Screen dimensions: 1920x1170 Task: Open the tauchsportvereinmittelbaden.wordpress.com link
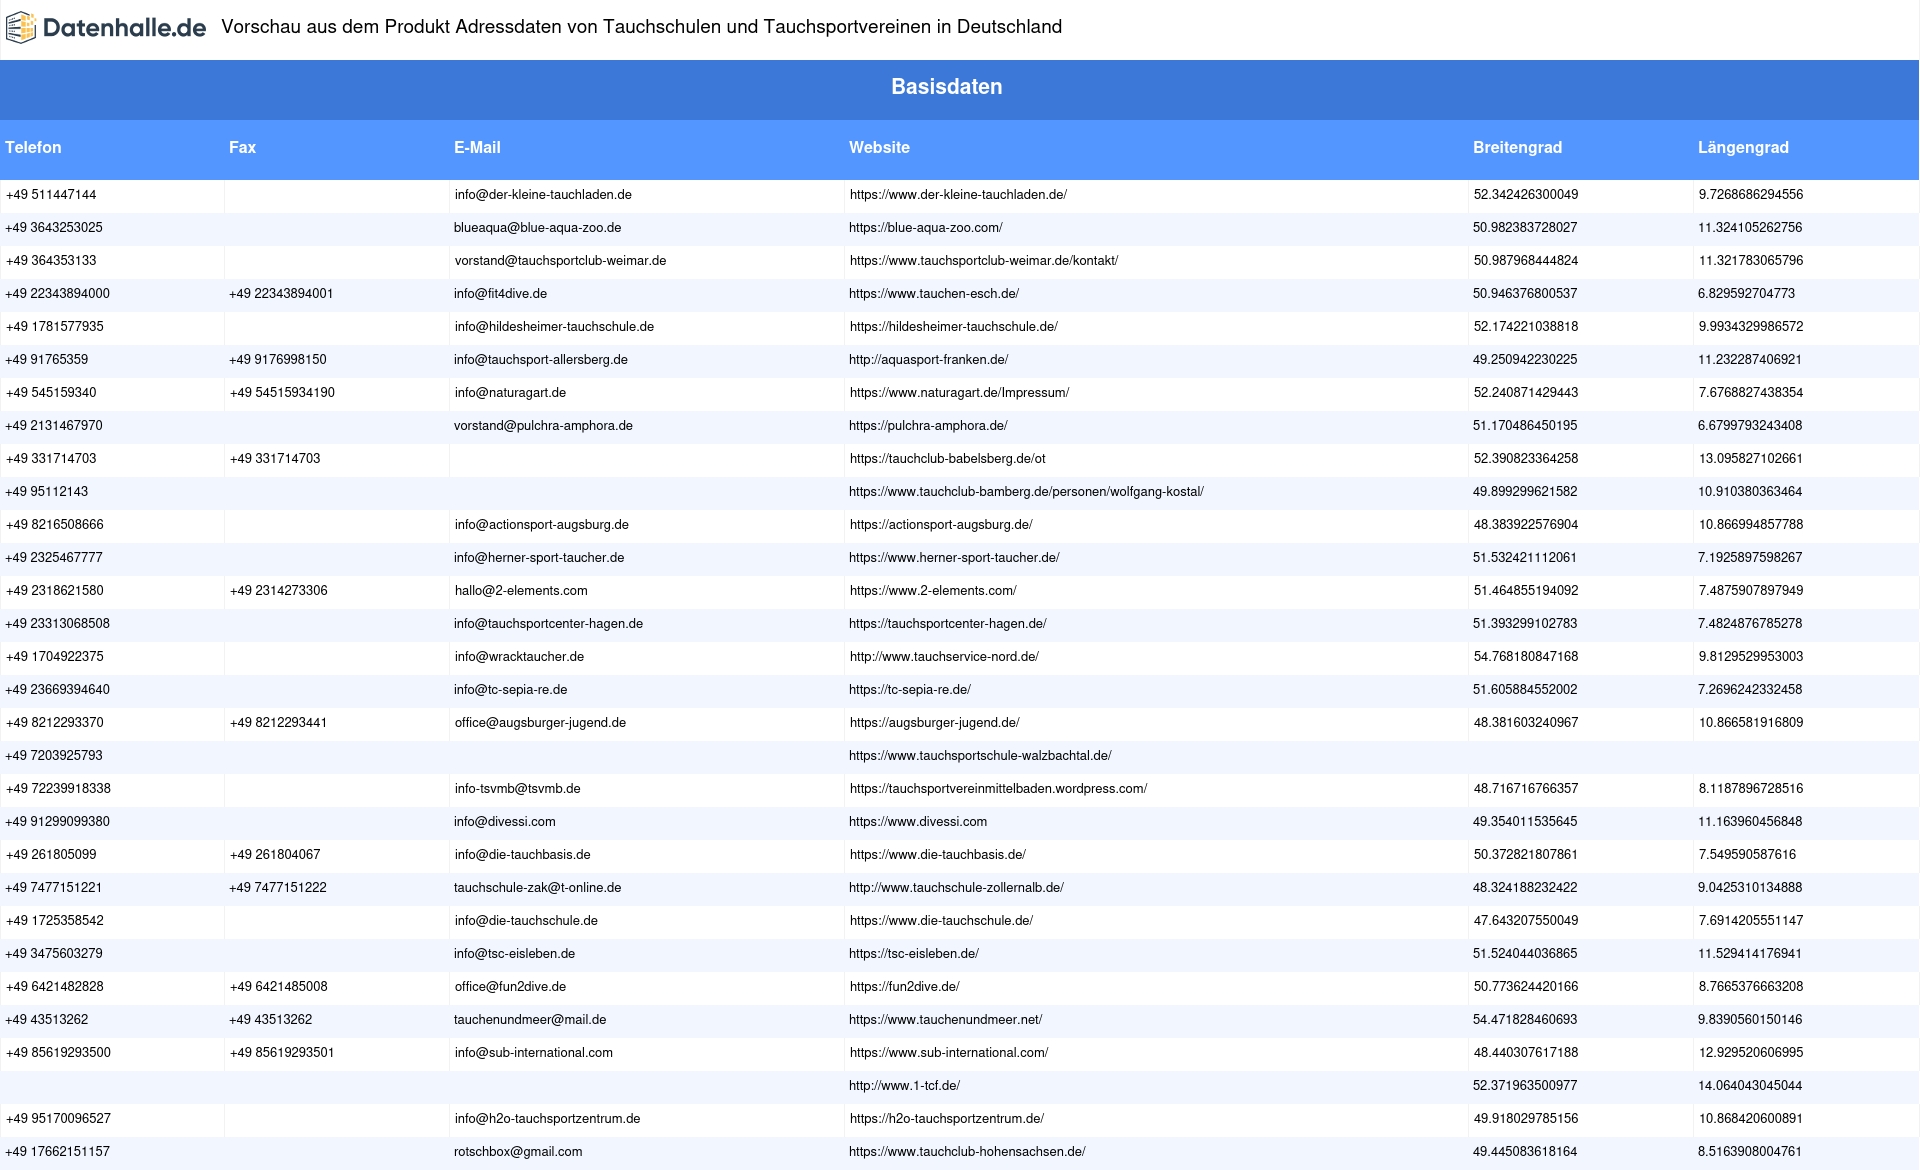[x=998, y=789]
